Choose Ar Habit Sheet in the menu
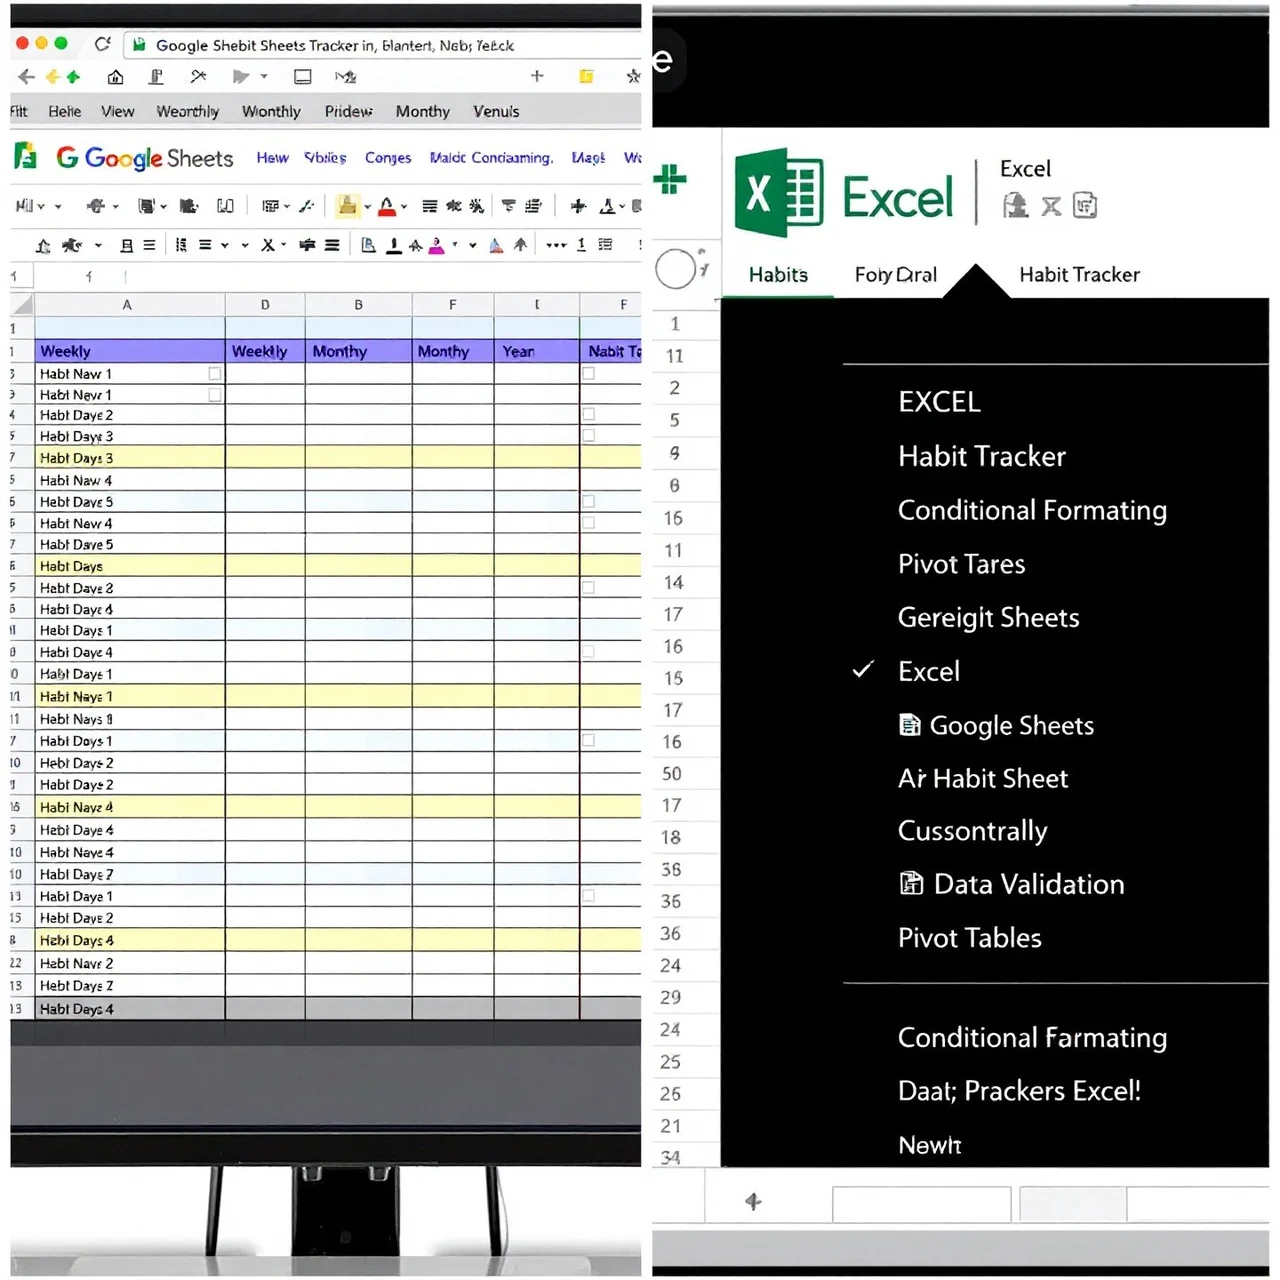Screen dimensions: 1280x1280 pyautogui.click(x=983, y=778)
